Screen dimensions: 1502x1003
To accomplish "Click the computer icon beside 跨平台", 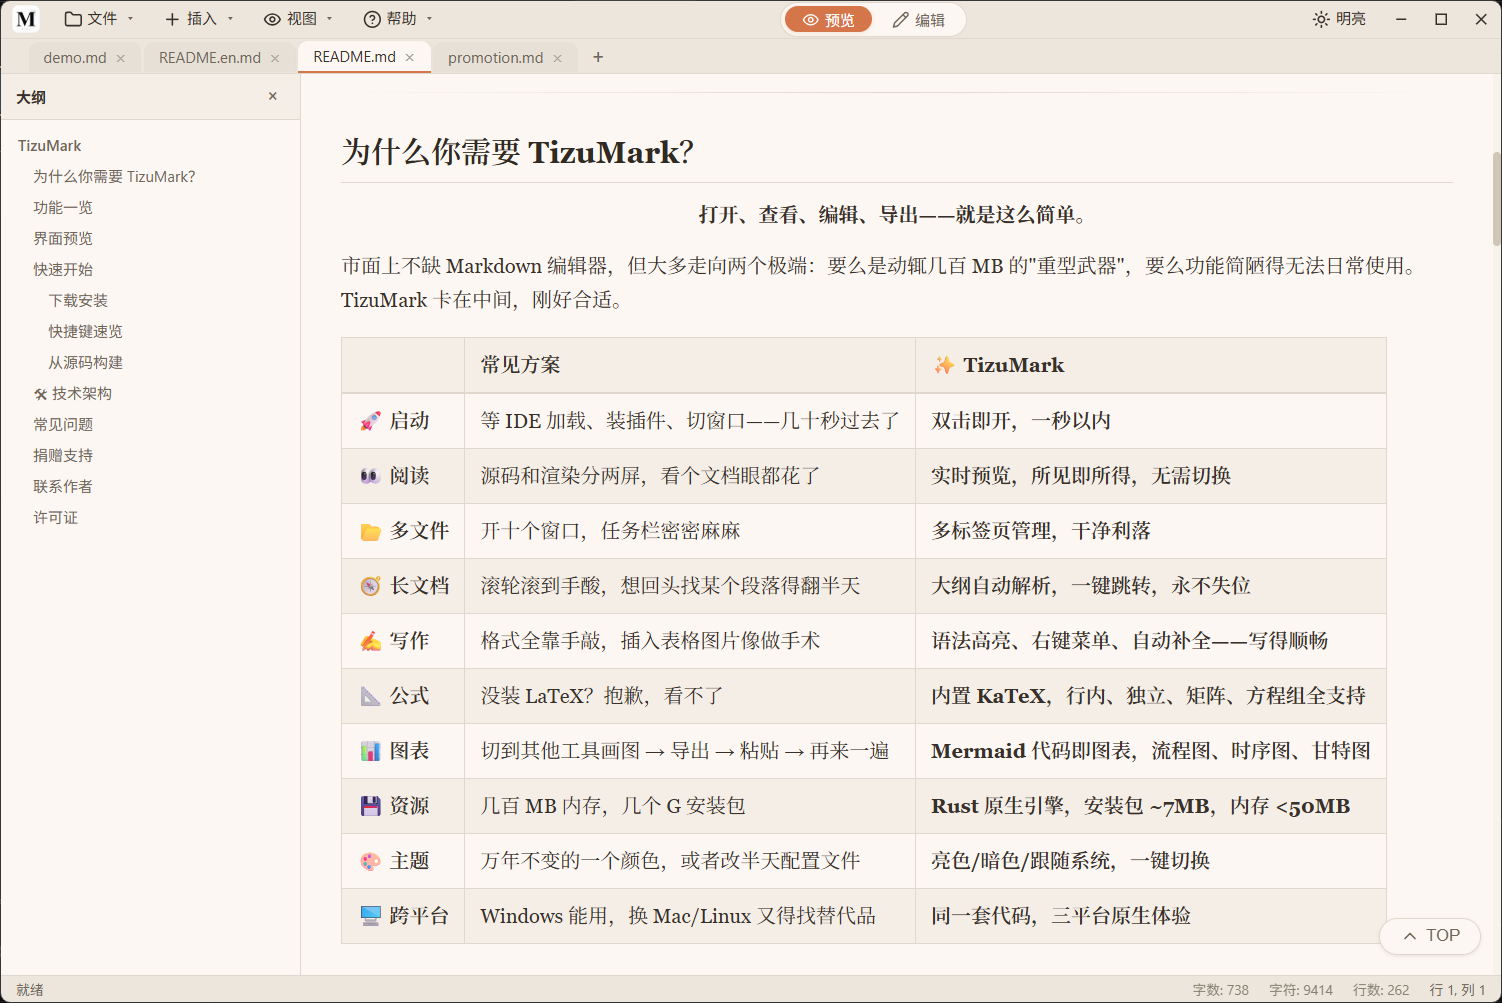I will [371, 916].
